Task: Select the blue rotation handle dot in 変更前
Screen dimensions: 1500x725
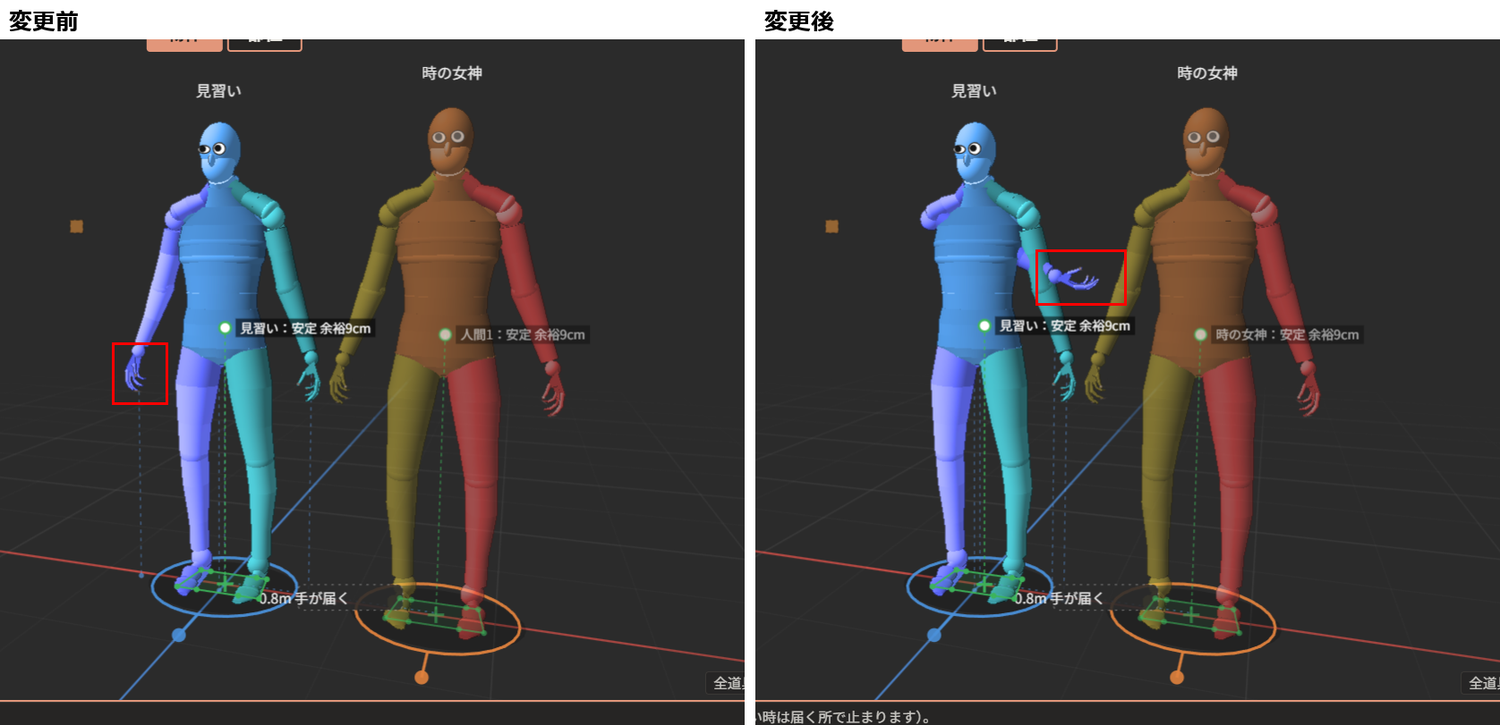Action: [x=179, y=635]
